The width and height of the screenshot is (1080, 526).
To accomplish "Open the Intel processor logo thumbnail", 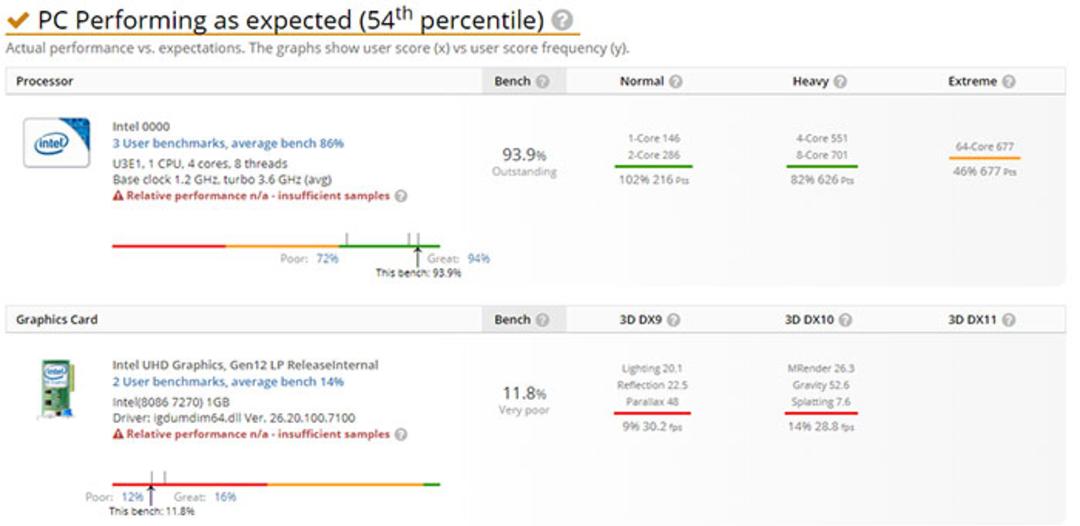I will [56, 143].
